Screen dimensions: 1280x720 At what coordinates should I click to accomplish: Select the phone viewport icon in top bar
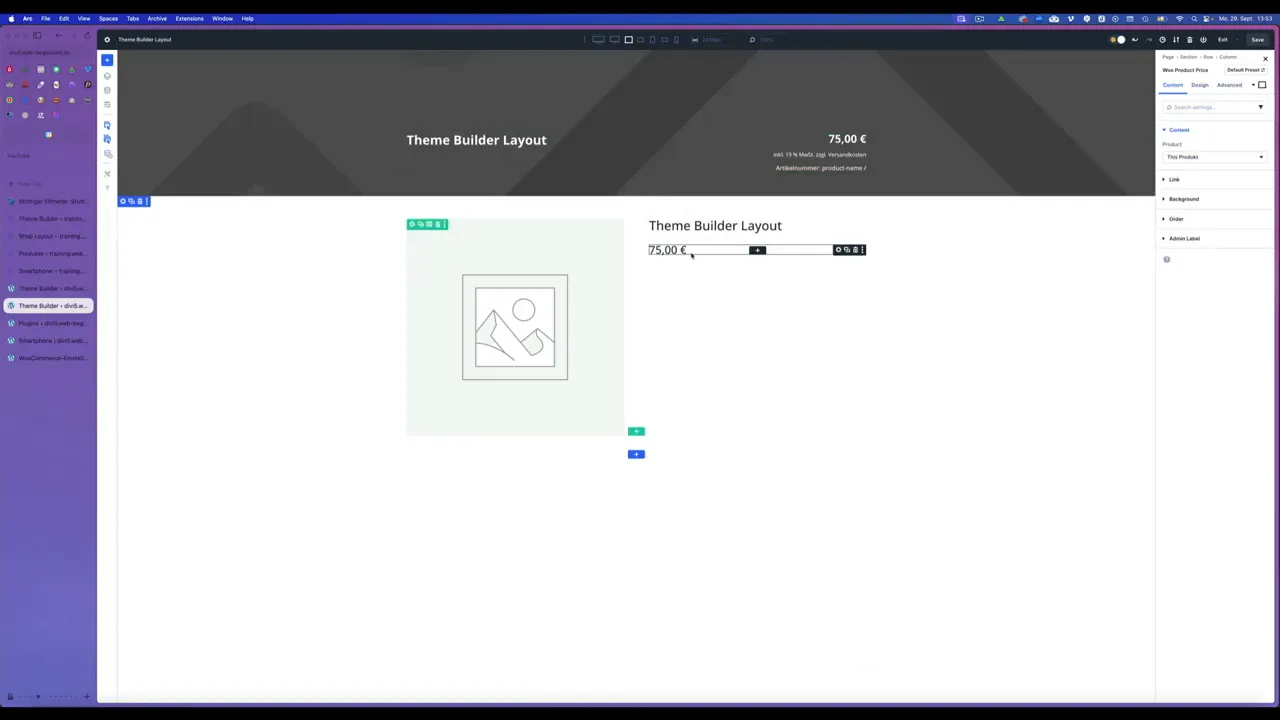pyautogui.click(x=677, y=40)
